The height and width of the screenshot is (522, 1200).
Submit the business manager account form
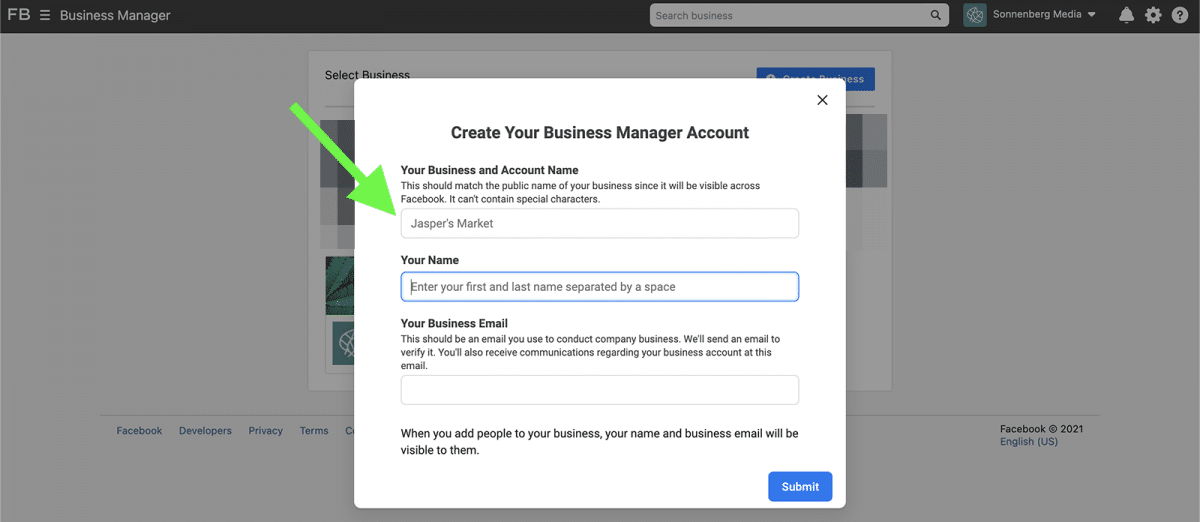[800, 486]
